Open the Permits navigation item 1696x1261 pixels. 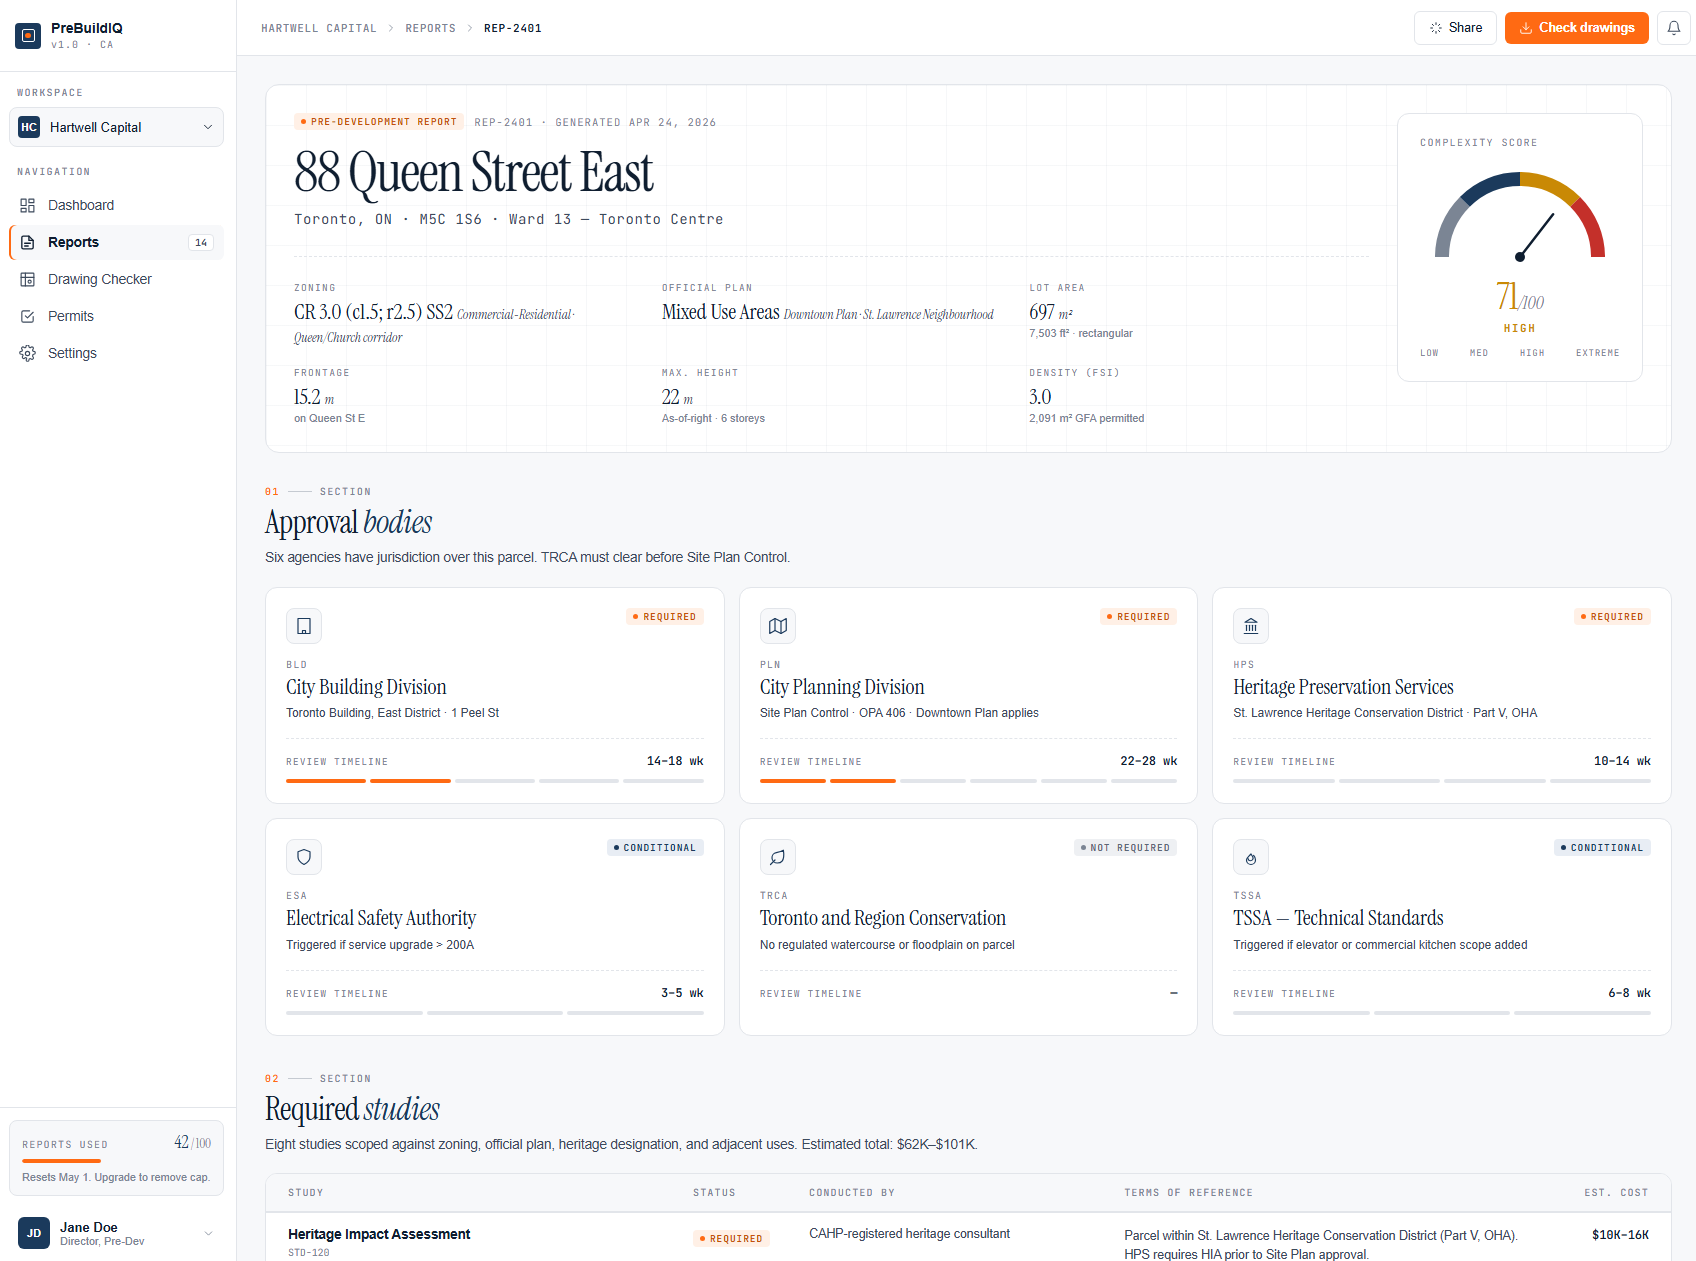(x=71, y=316)
